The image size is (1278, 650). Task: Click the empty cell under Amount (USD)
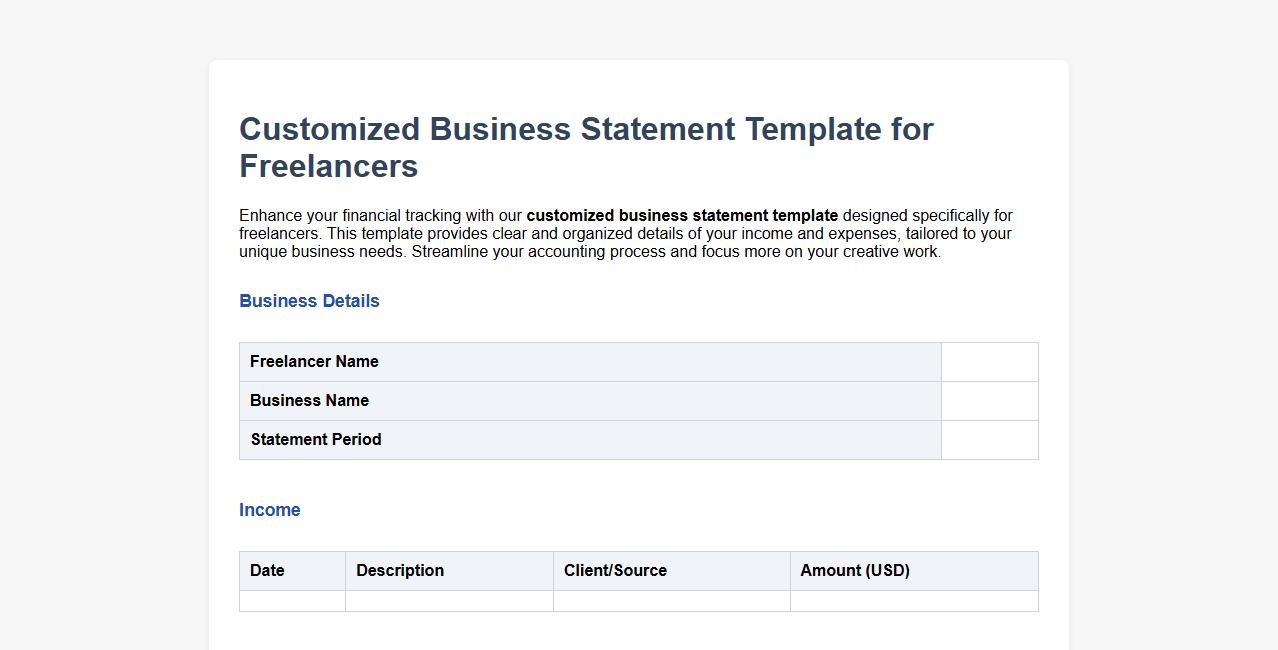914,601
